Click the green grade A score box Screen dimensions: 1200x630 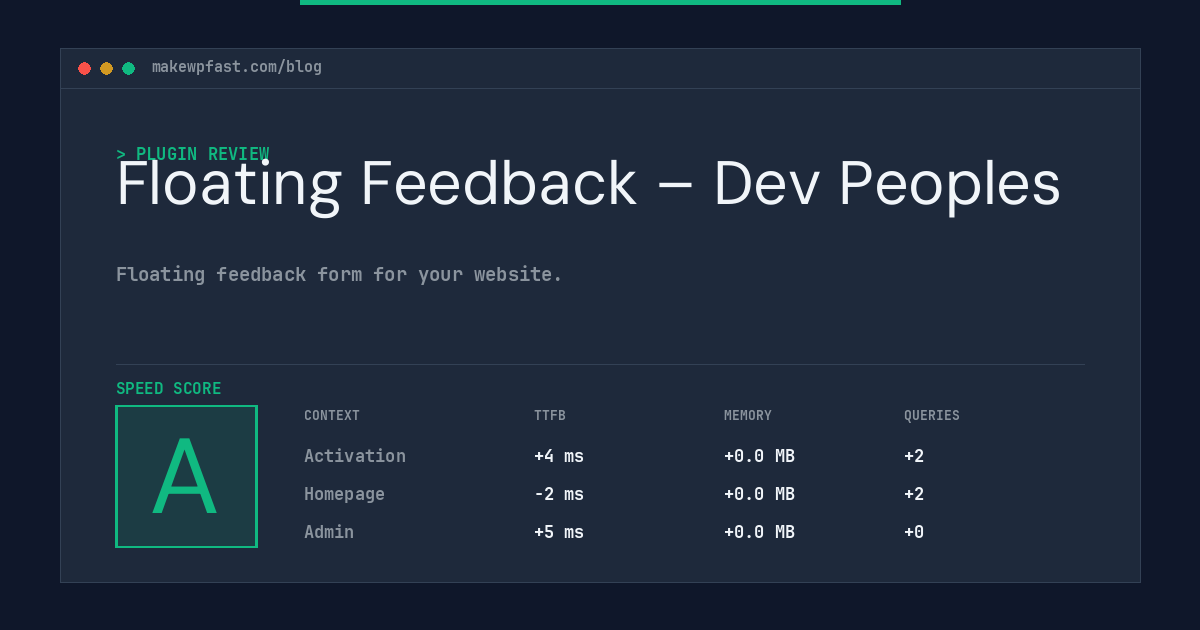[x=186, y=476]
